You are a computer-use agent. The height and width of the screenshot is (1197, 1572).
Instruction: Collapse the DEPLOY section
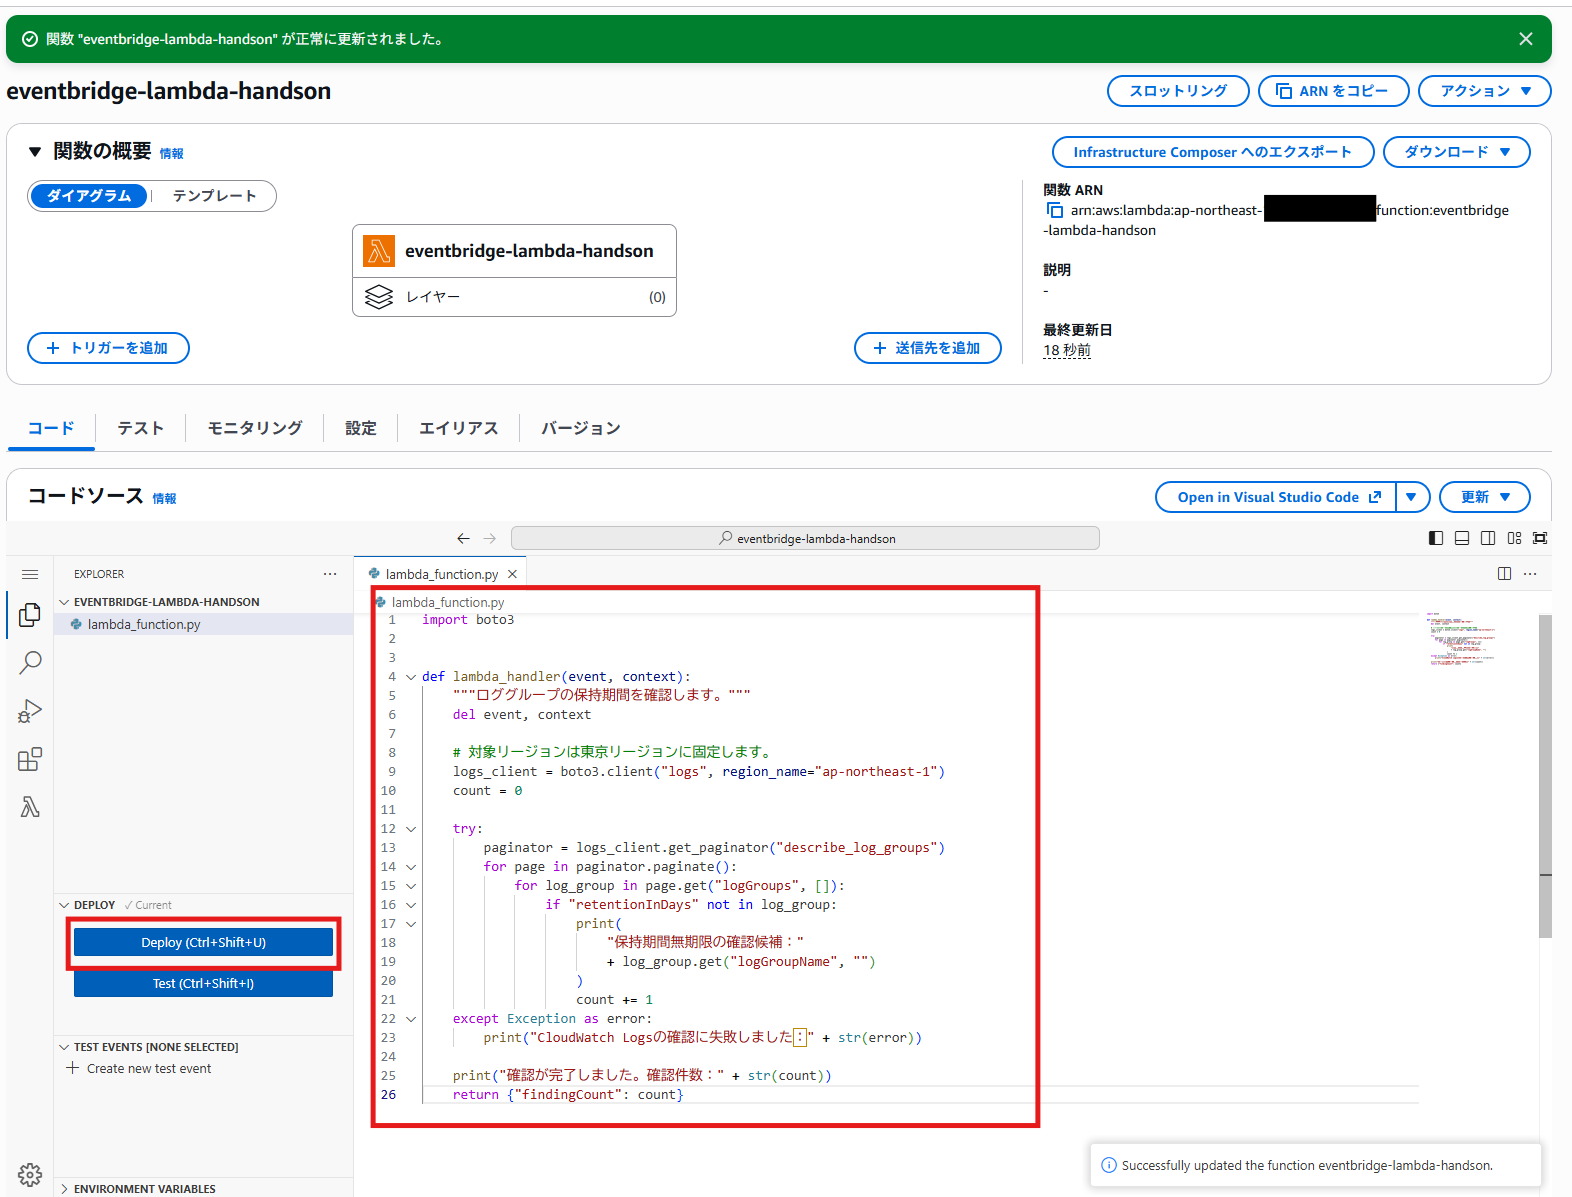click(x=64, y=905)
